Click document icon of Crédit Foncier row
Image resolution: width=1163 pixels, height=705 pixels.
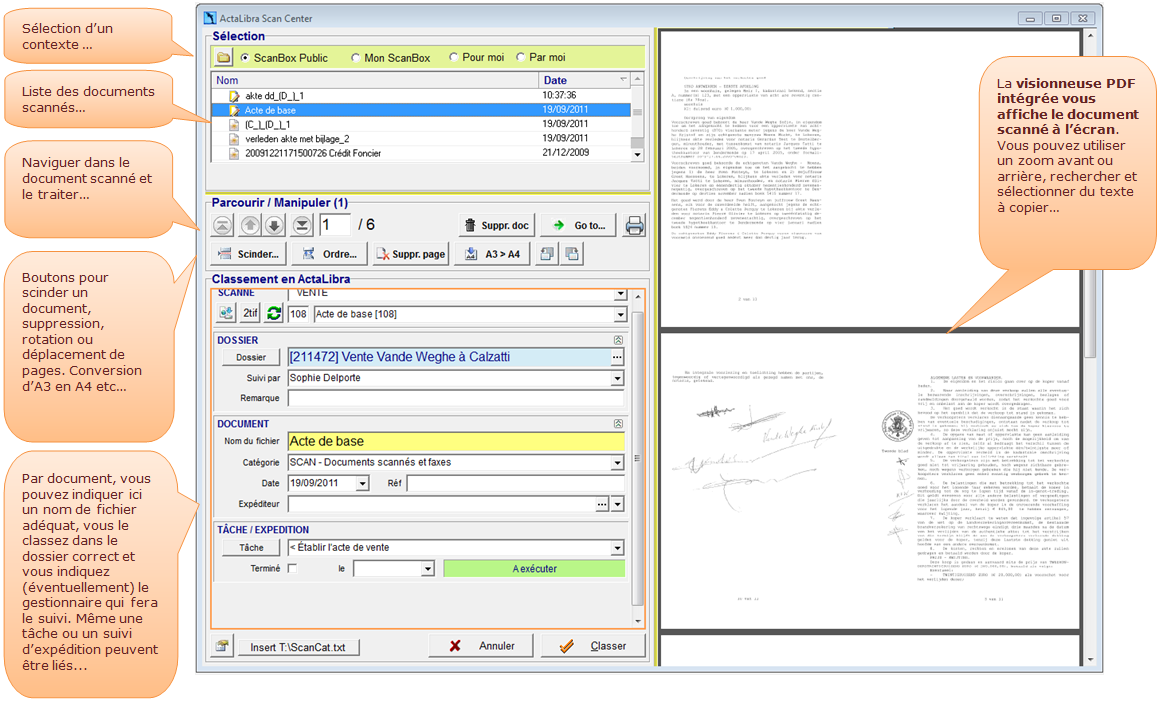(234, 153)
